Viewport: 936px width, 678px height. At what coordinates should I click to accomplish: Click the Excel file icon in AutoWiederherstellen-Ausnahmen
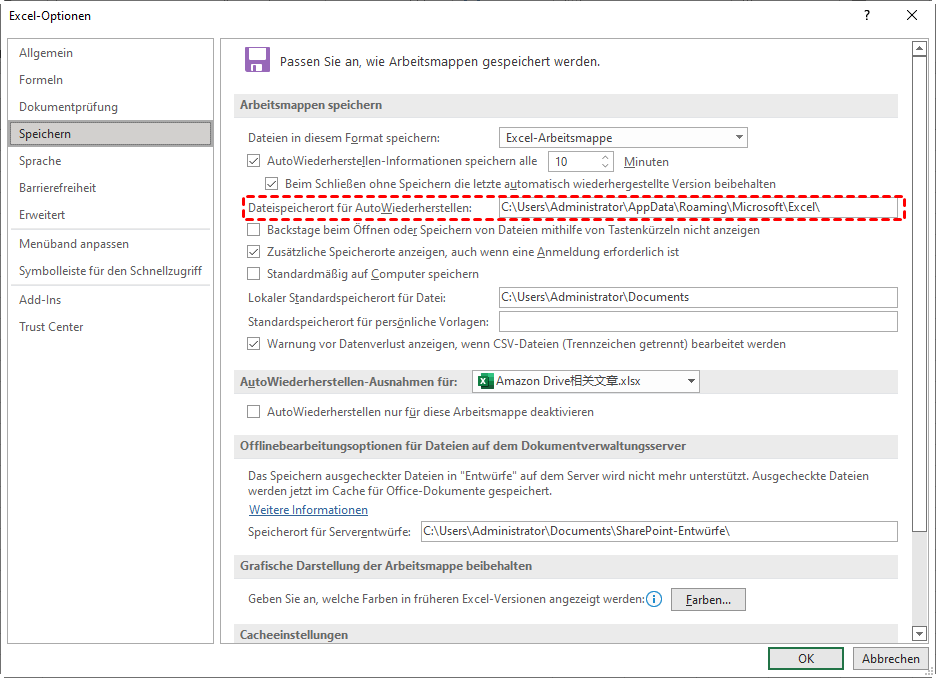pos(485,381)
